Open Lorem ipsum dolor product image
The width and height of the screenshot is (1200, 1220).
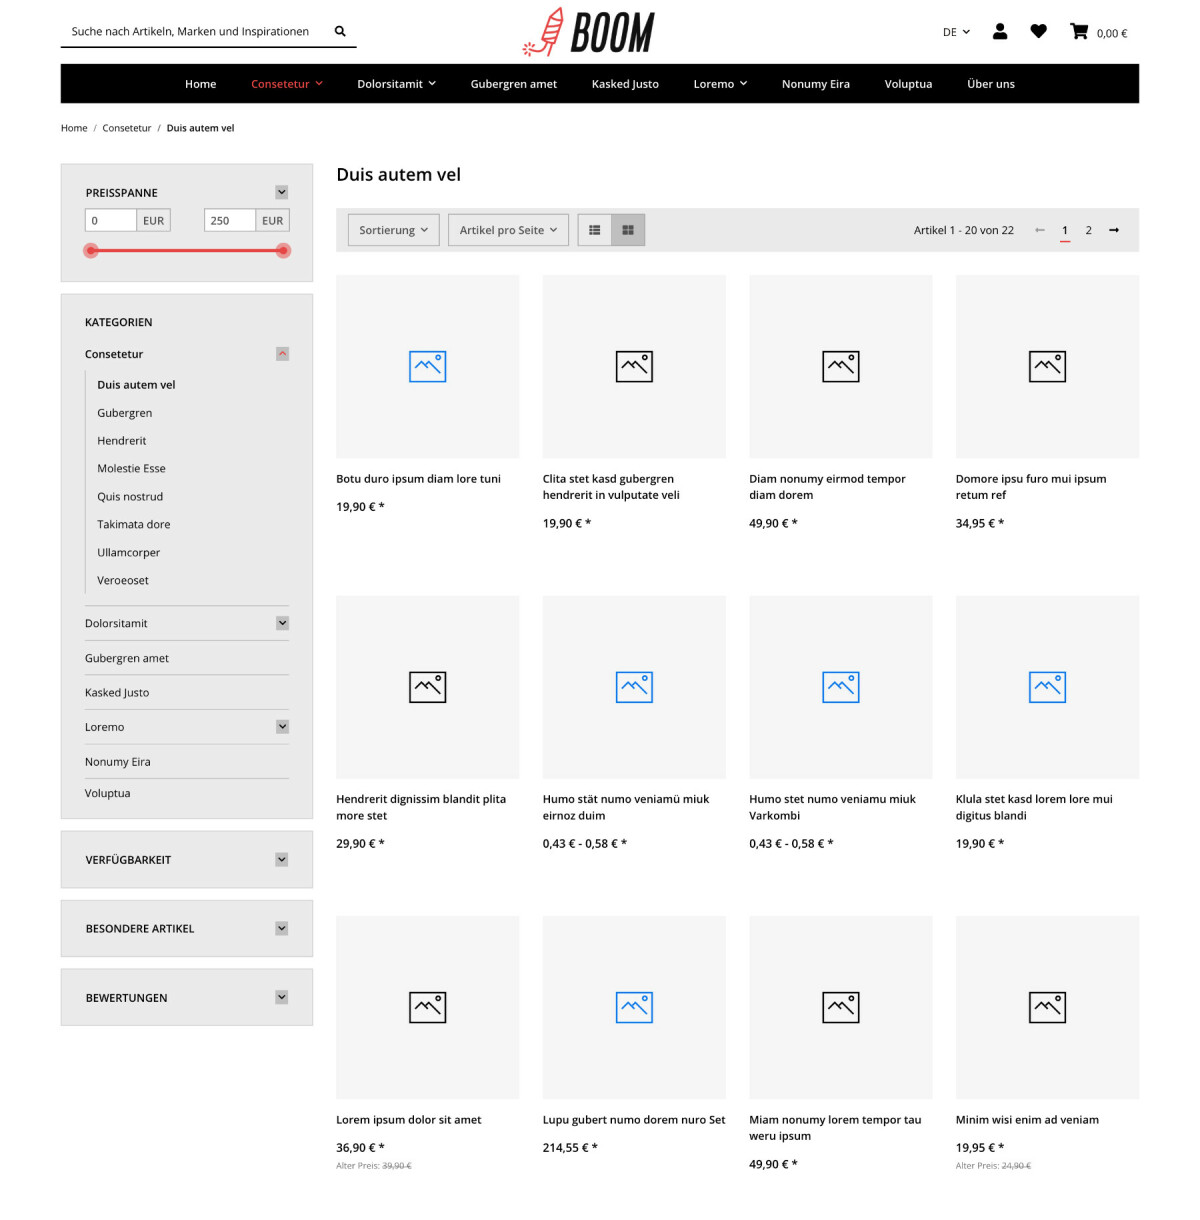[x=428, y=1007]
